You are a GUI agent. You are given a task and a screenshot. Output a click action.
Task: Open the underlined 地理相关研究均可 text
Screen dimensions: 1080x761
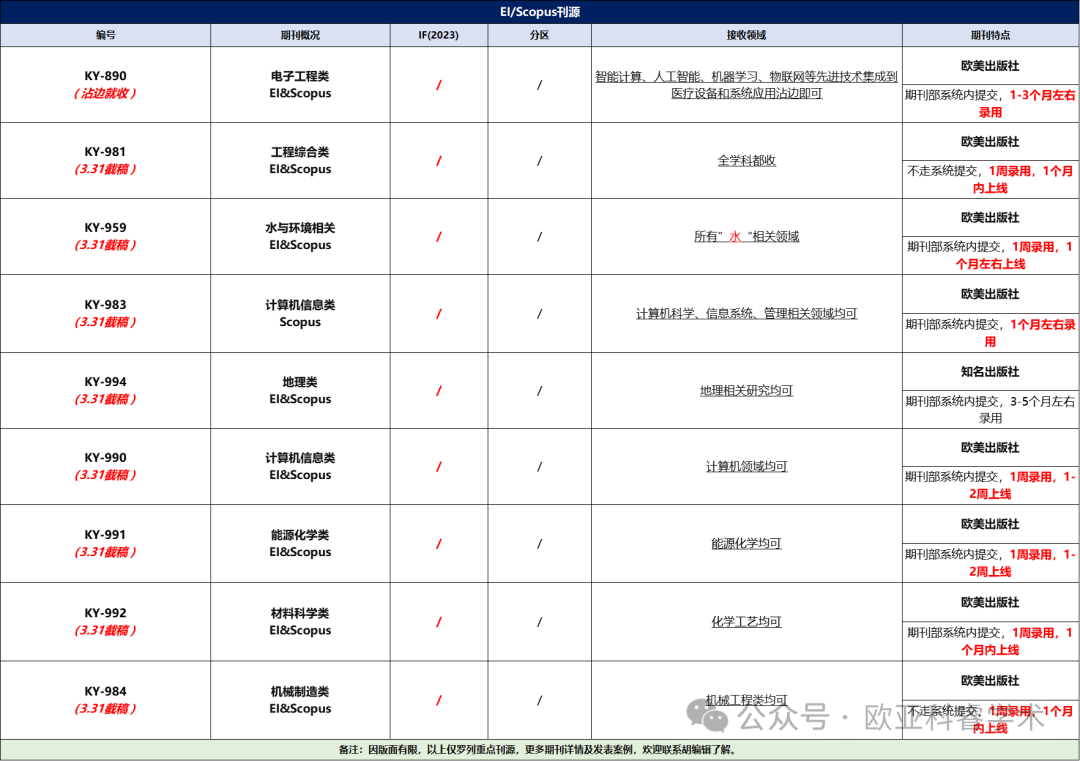747,390
